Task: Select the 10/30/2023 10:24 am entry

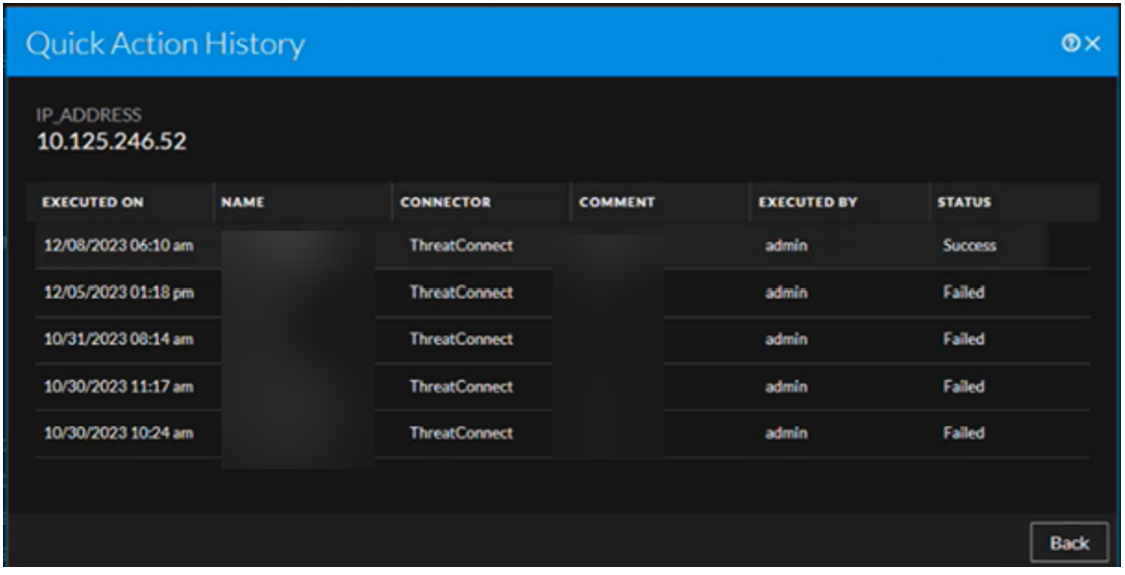Action: (118, 434)
